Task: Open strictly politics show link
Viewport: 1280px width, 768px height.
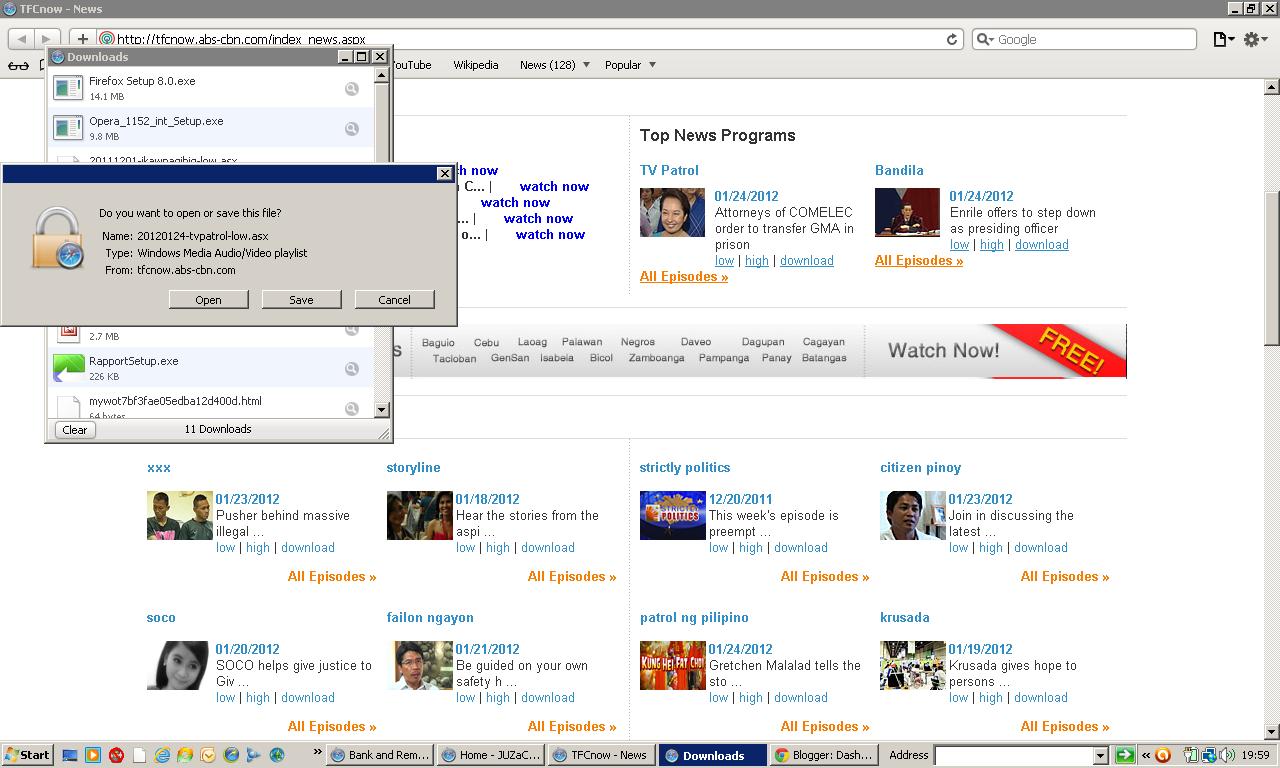Action: coord(685,467)
